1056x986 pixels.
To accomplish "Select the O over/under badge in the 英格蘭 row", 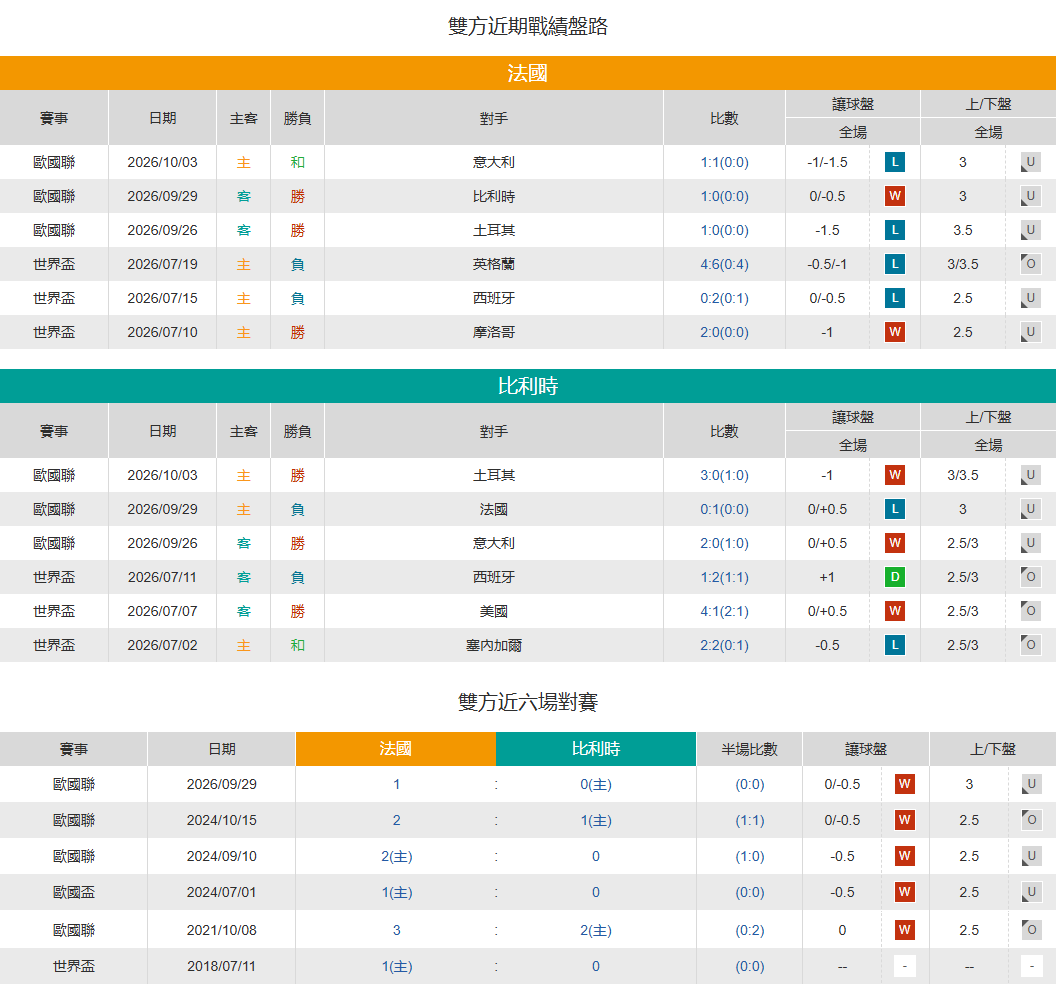I will pyautogui.click(x=1030, y=264).
